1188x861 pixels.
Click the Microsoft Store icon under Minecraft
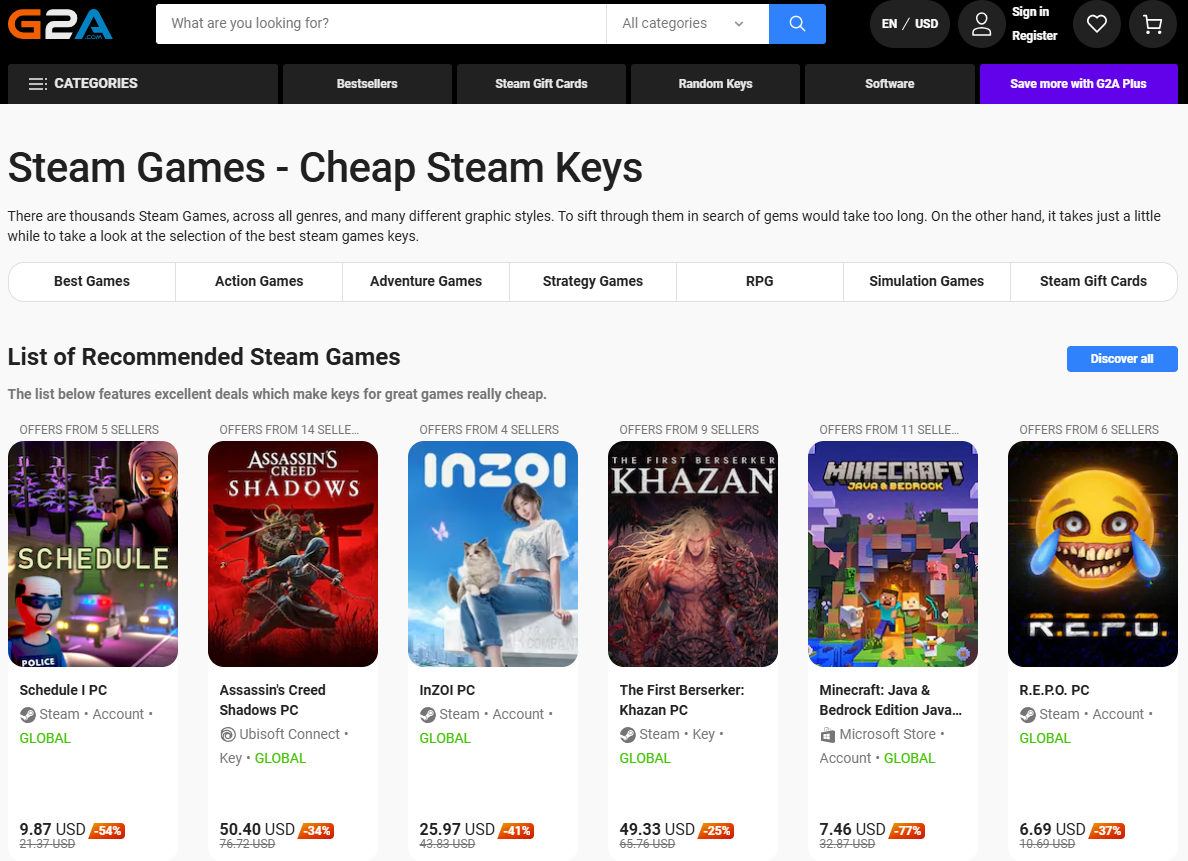tap(828, 735)
